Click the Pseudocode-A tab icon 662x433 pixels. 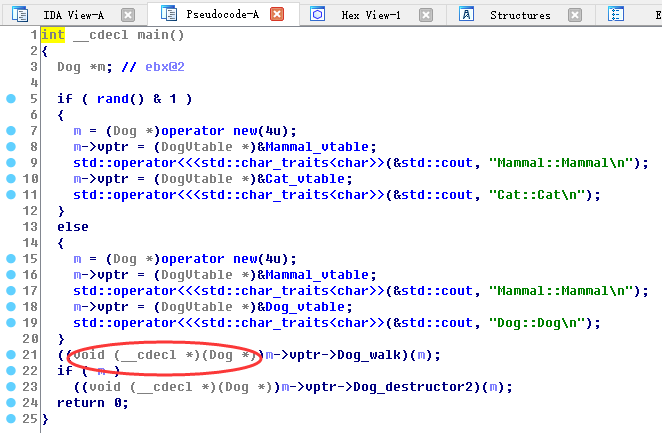click(x=167, y=15)
